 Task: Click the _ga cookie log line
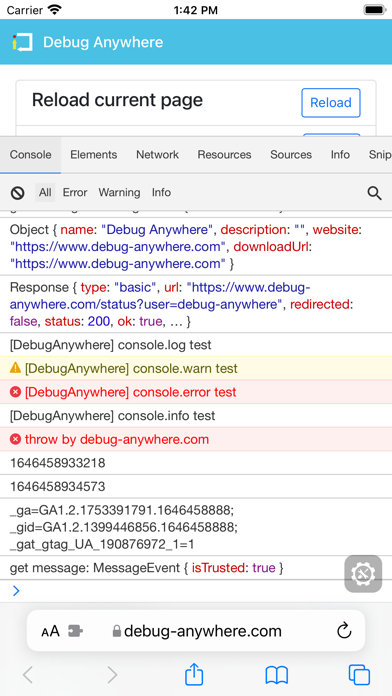122,511
